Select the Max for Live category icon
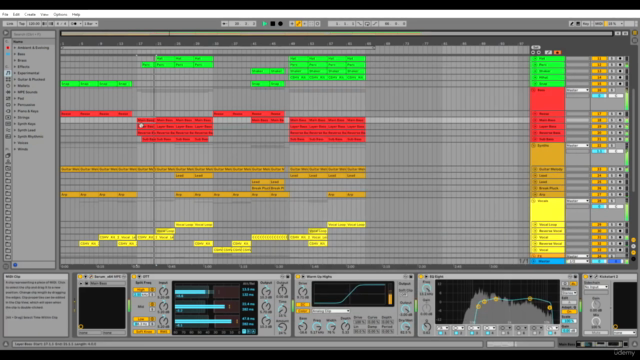The image size is (640, 360). [x=8, y=105]
